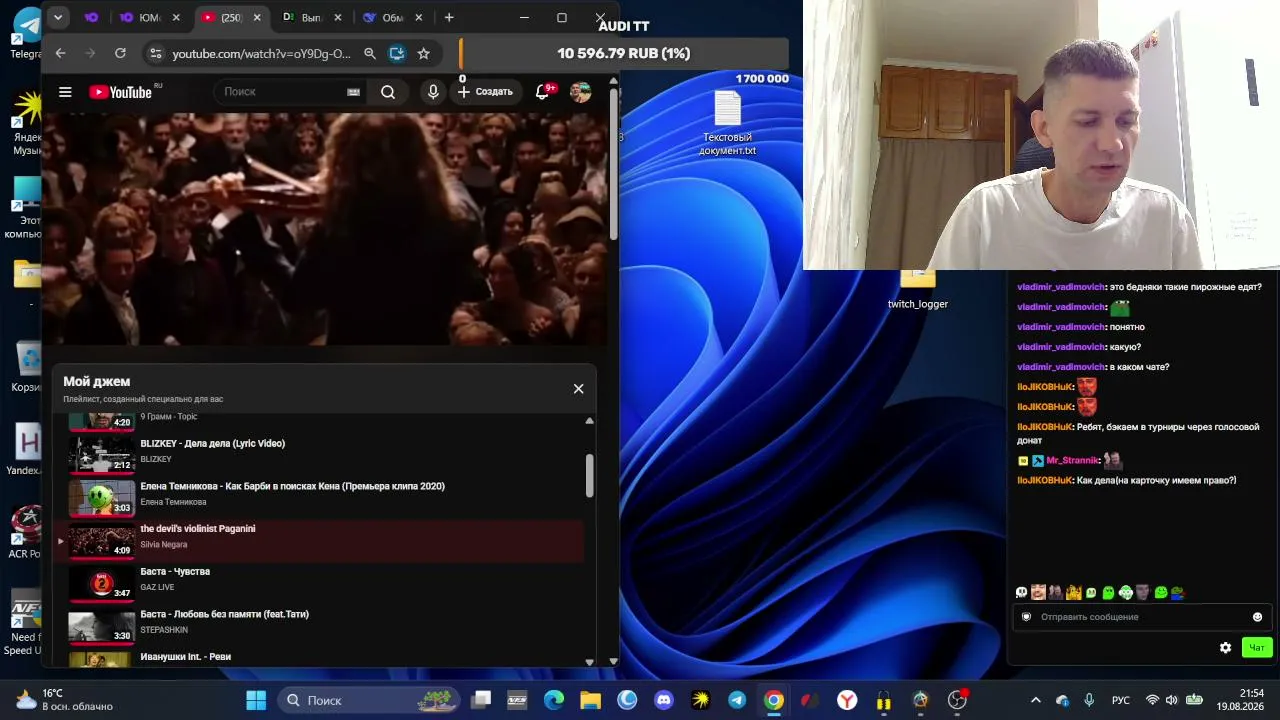Screen dimensions: 1280x720
Task: Click the Баста - Чувства video thumbnail
Action: (101, 583)
